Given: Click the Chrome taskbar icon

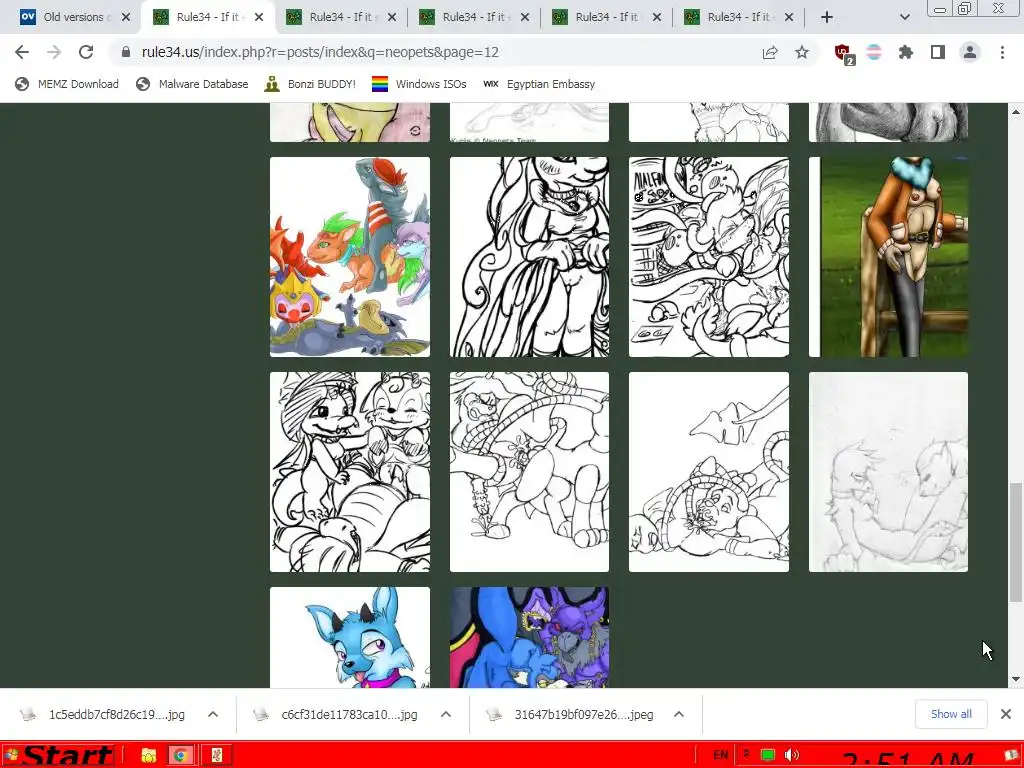Looking at the screenshot, I should pos(180,756).
